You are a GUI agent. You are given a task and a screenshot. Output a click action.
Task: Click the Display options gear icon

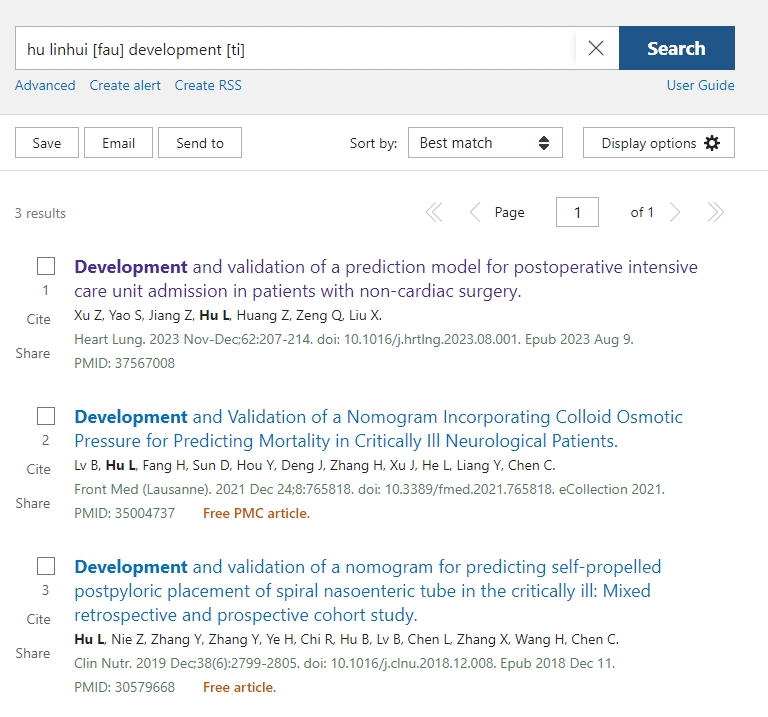(x=712, y=143)
